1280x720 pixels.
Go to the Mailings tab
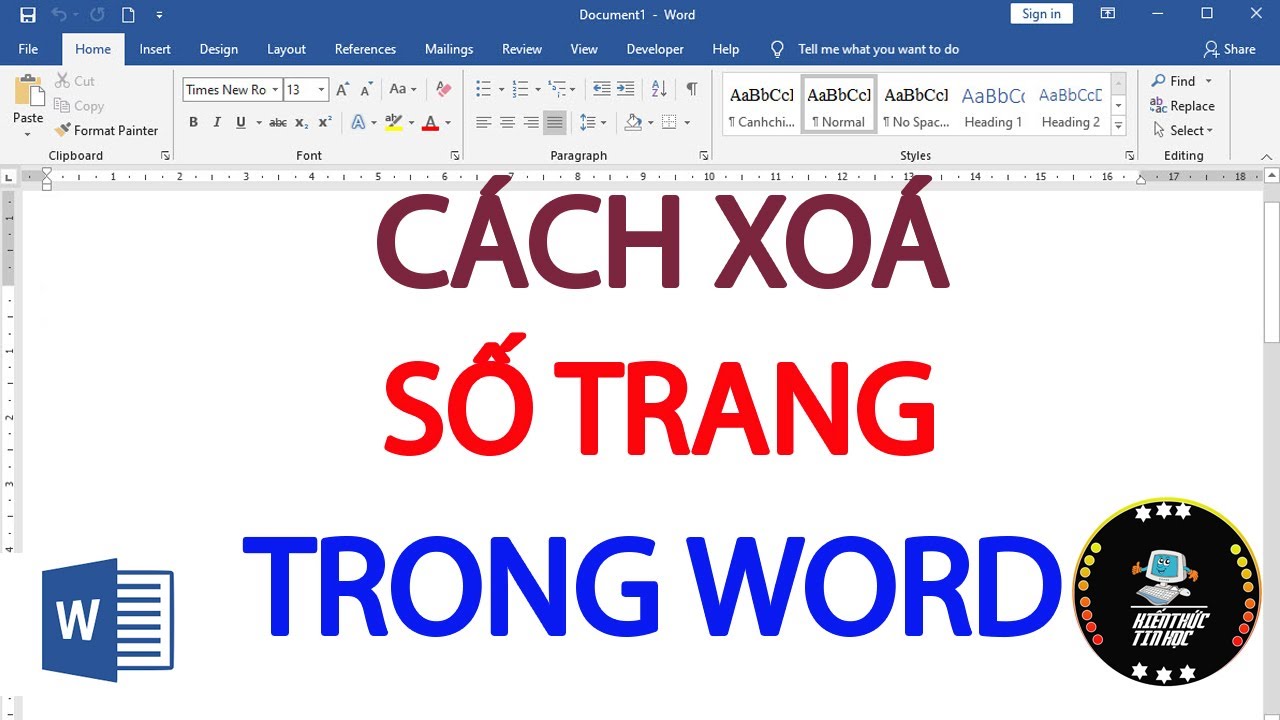pos(449,49)
